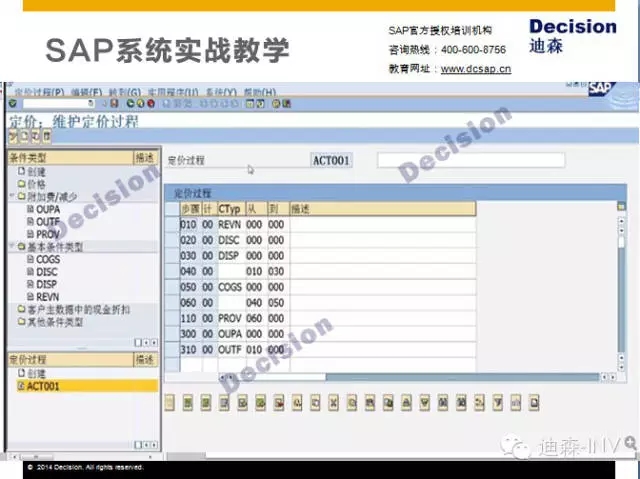Open the 定价过程(P) menu
The image size is (640, 479).
tap(39, 93)
